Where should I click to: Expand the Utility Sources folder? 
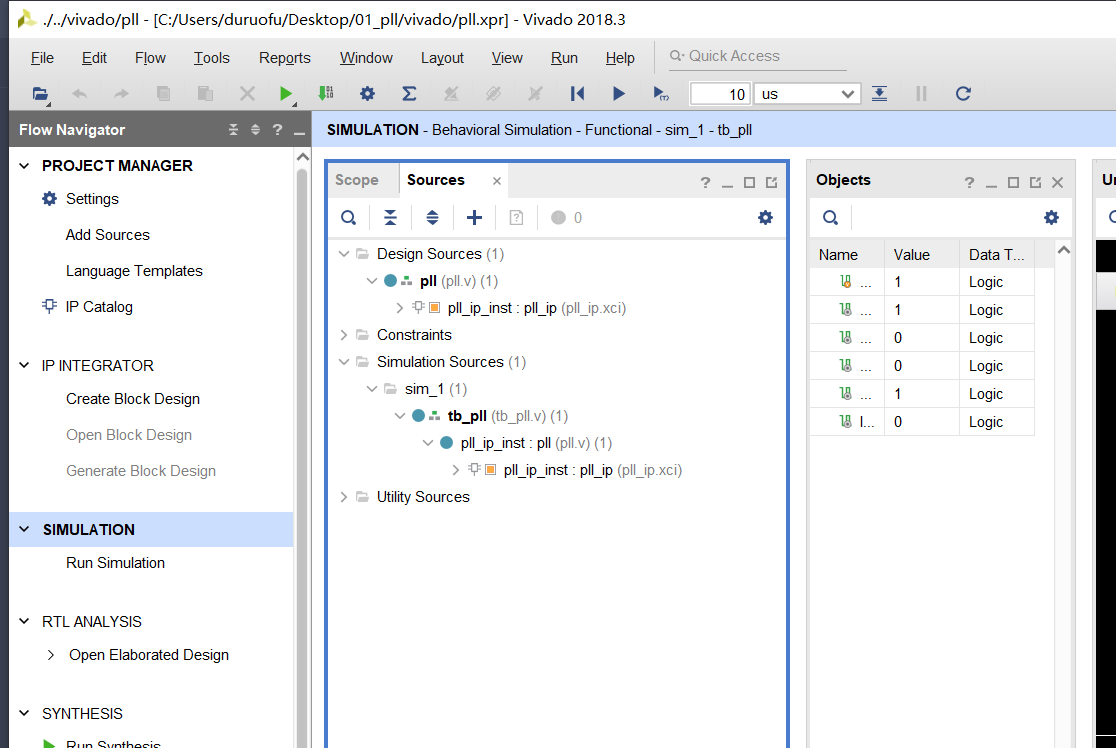pyautogui.click(x=344, y=497)
